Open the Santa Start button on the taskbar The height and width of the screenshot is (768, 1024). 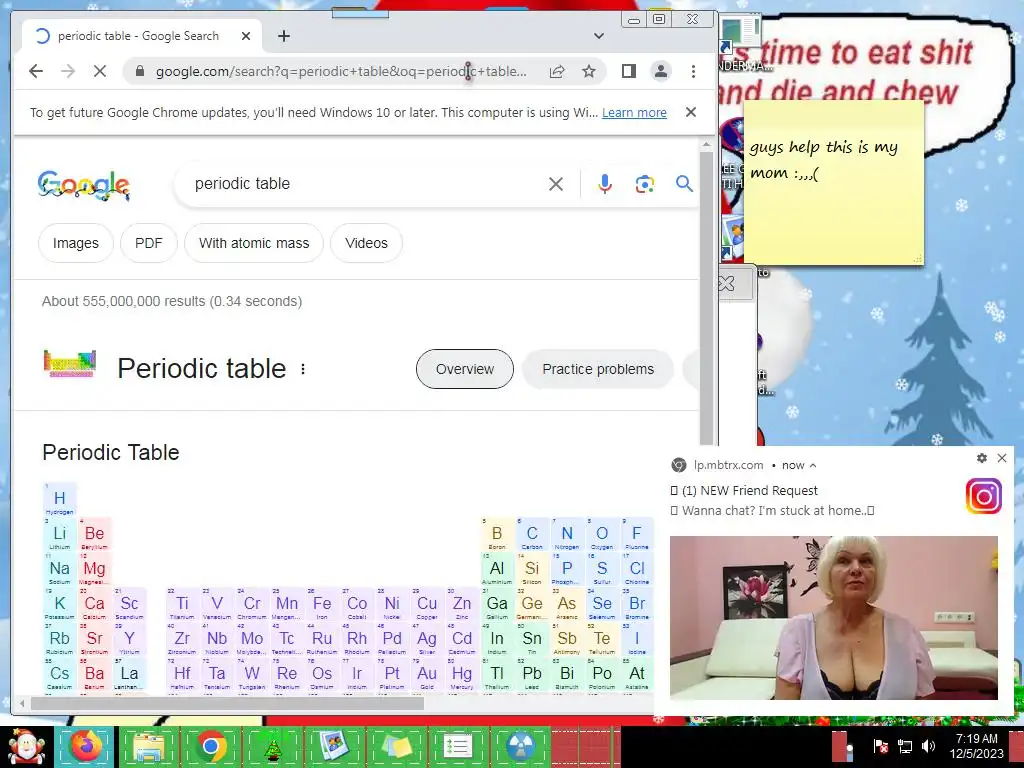coord(25,747)
